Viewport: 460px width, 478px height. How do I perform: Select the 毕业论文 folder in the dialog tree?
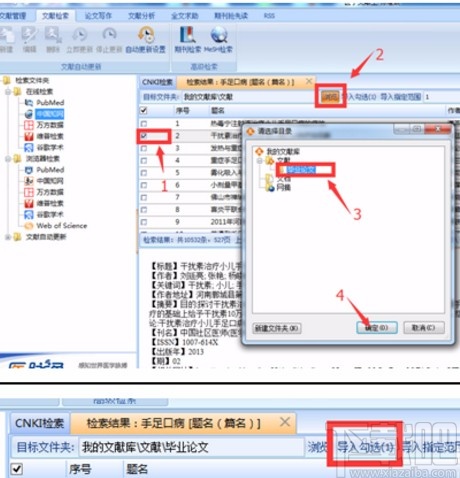point(301,170)
